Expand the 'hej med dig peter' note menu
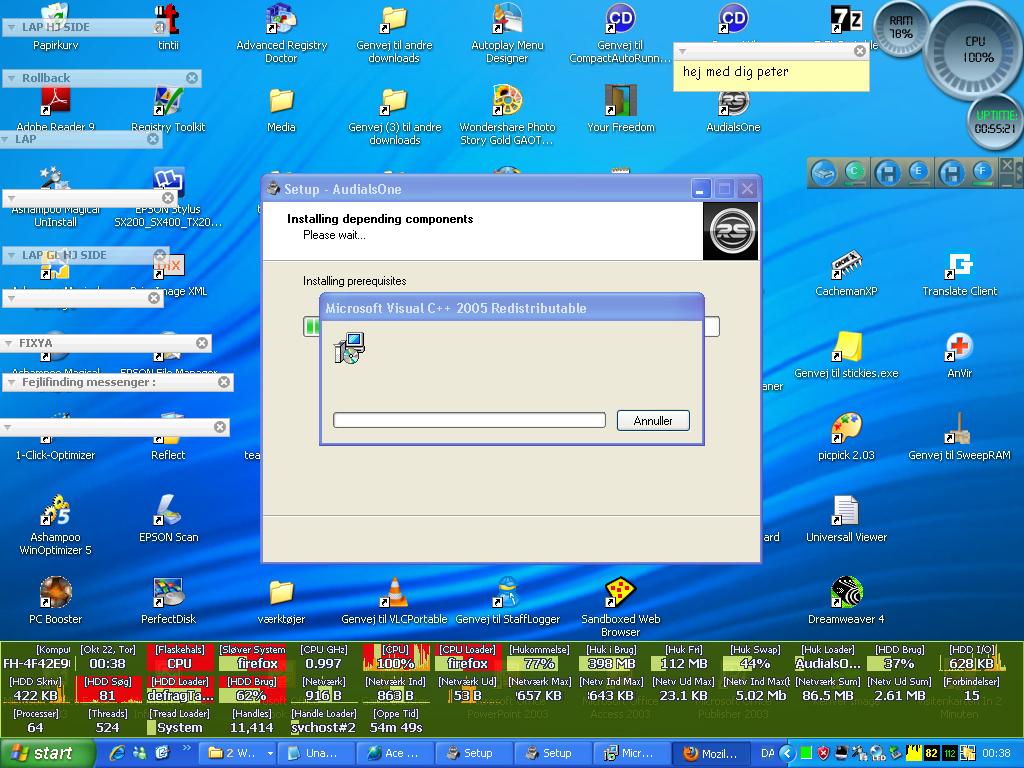 pyautogui.click(x=682, y=51)
